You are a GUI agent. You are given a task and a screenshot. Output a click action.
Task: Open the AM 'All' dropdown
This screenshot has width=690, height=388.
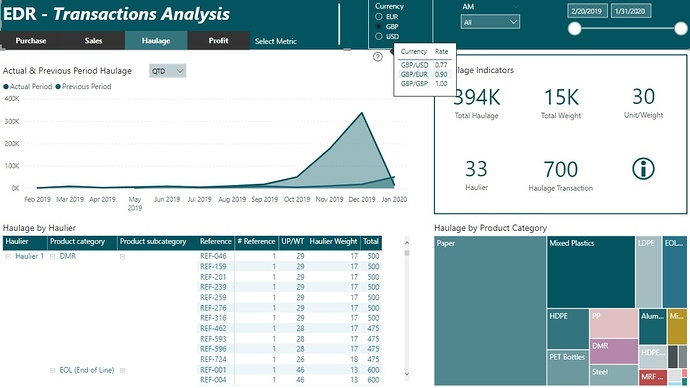point(490,22)
